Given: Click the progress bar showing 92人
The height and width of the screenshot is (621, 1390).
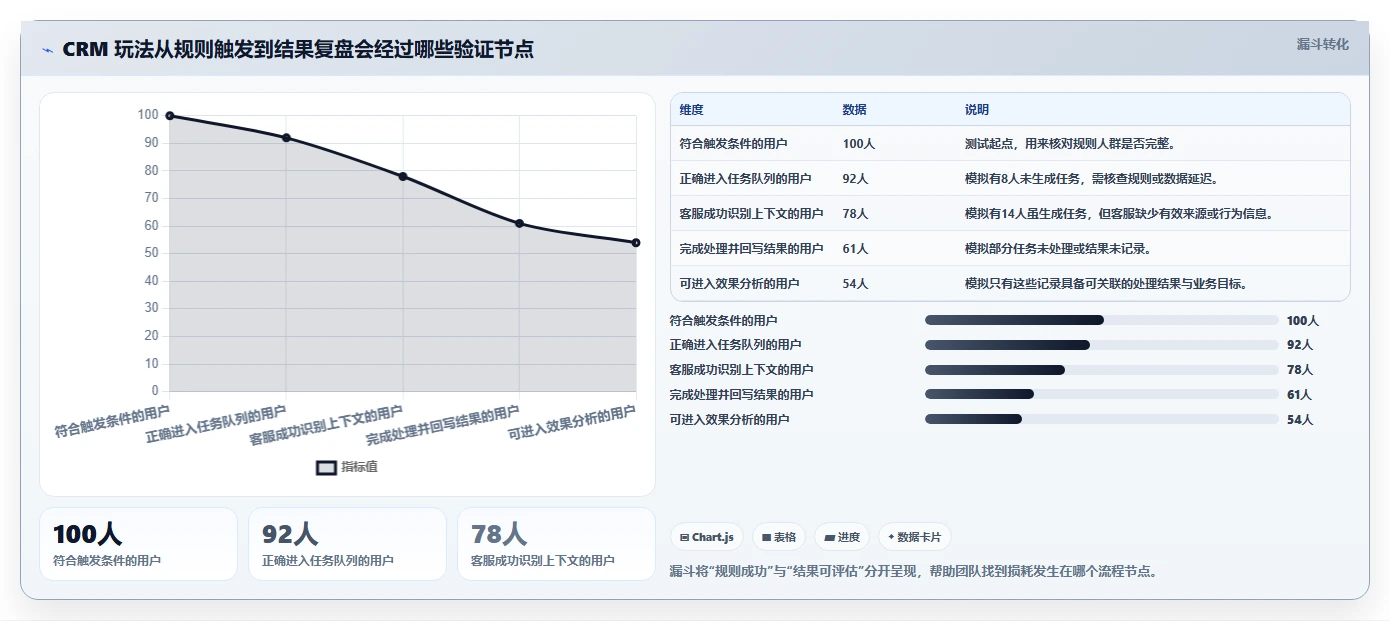Looking at the screenshot, I should (1101, 345).
